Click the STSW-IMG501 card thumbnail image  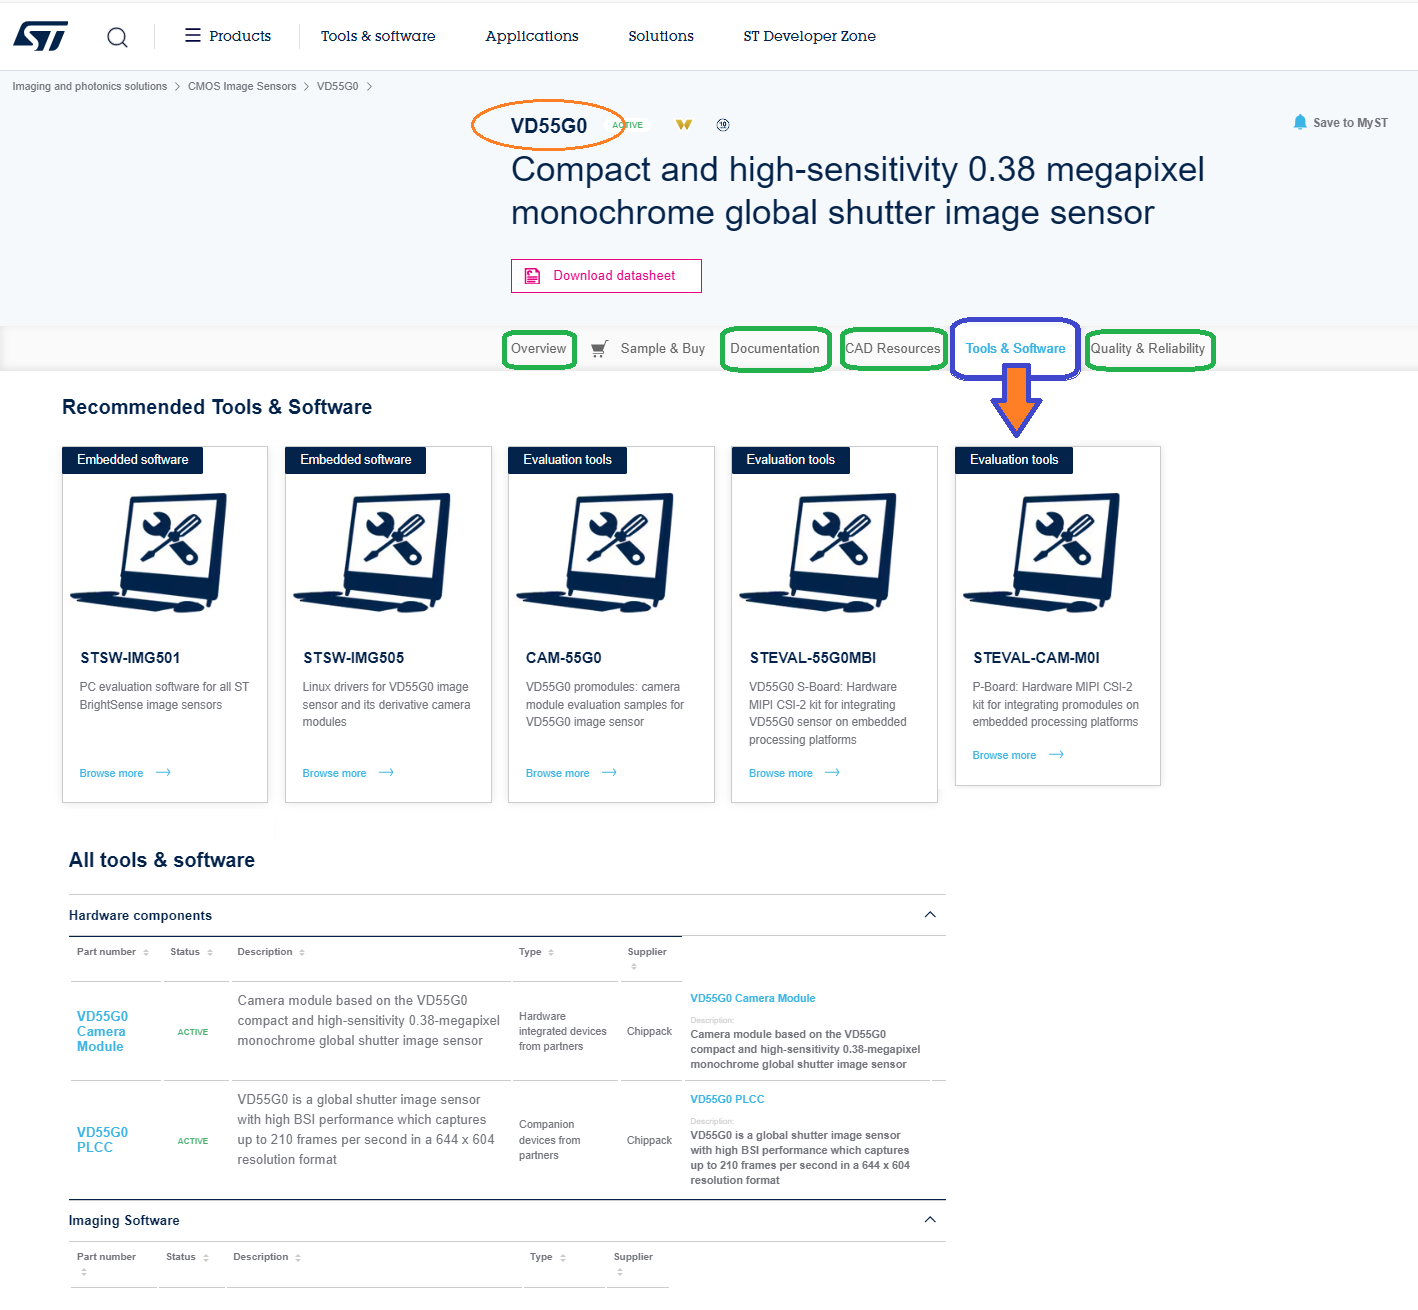[x=149, y=552]
